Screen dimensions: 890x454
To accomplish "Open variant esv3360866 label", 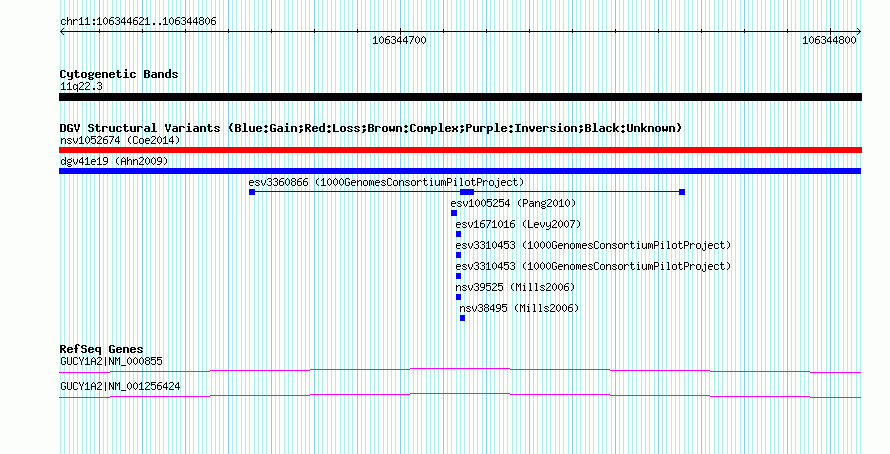I will (x=386, y=182).
